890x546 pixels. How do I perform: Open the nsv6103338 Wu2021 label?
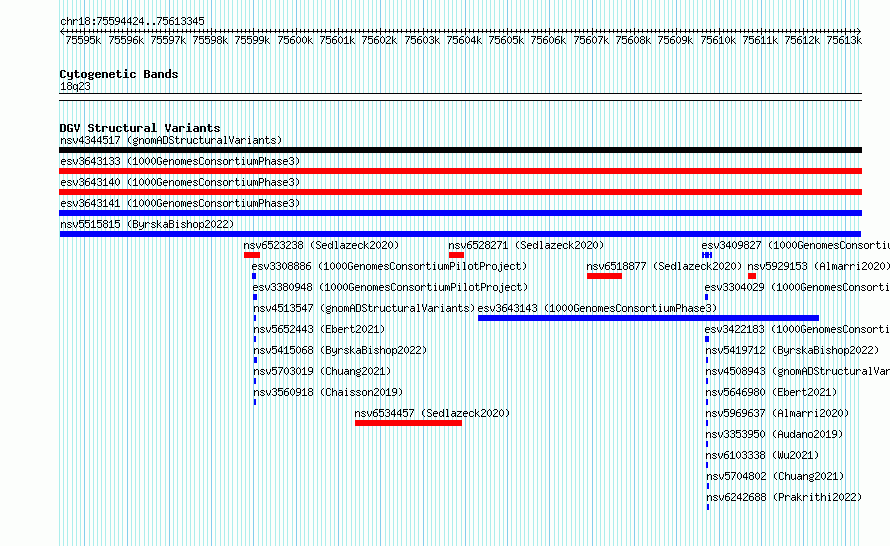click(x=762, y=455)
